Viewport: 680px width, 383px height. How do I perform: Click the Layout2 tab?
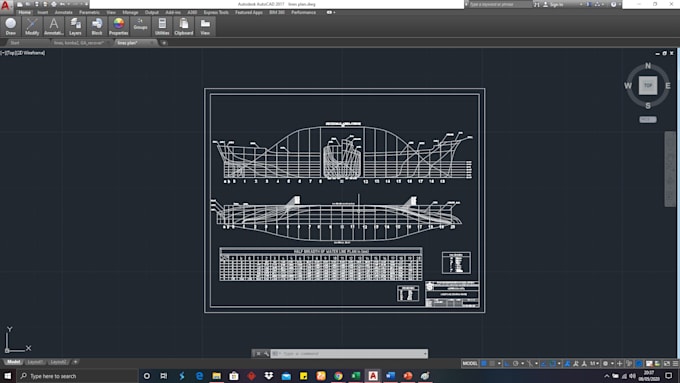click(x=58, y=362)
